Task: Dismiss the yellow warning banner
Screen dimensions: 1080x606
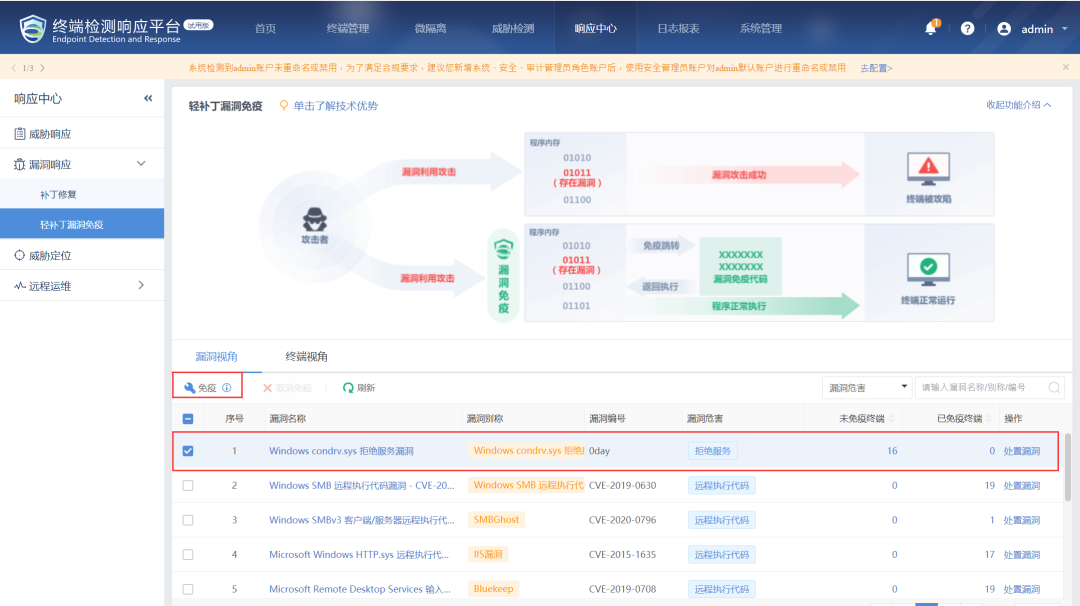Action: point(1065,67)
